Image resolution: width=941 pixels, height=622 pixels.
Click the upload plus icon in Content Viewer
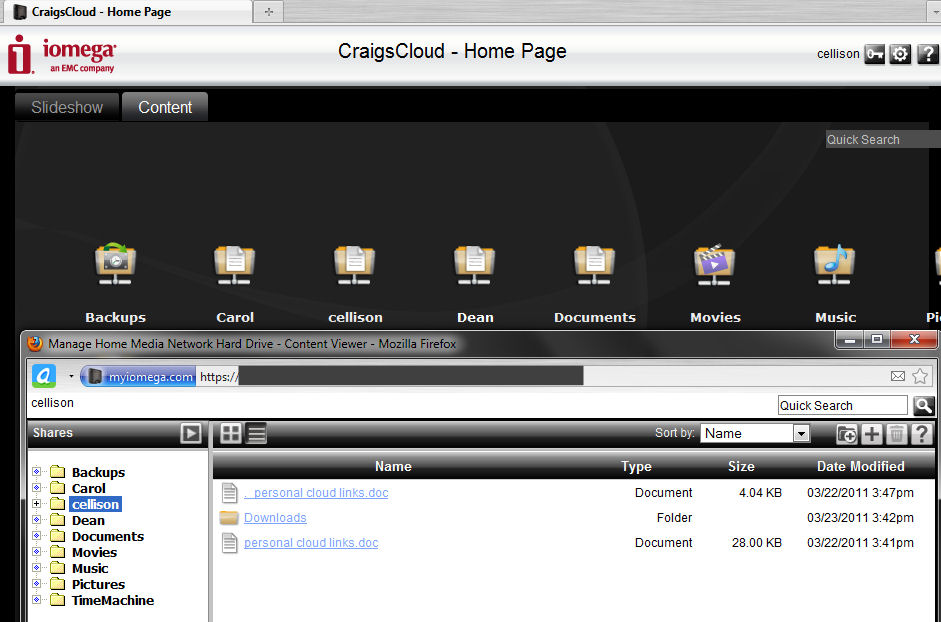pos(872,433)
